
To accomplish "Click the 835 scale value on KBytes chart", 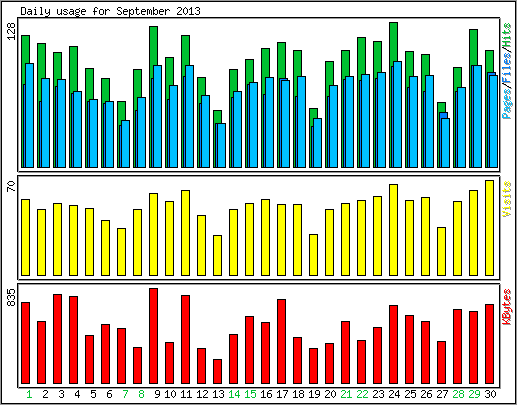I will tap(11, 298).
